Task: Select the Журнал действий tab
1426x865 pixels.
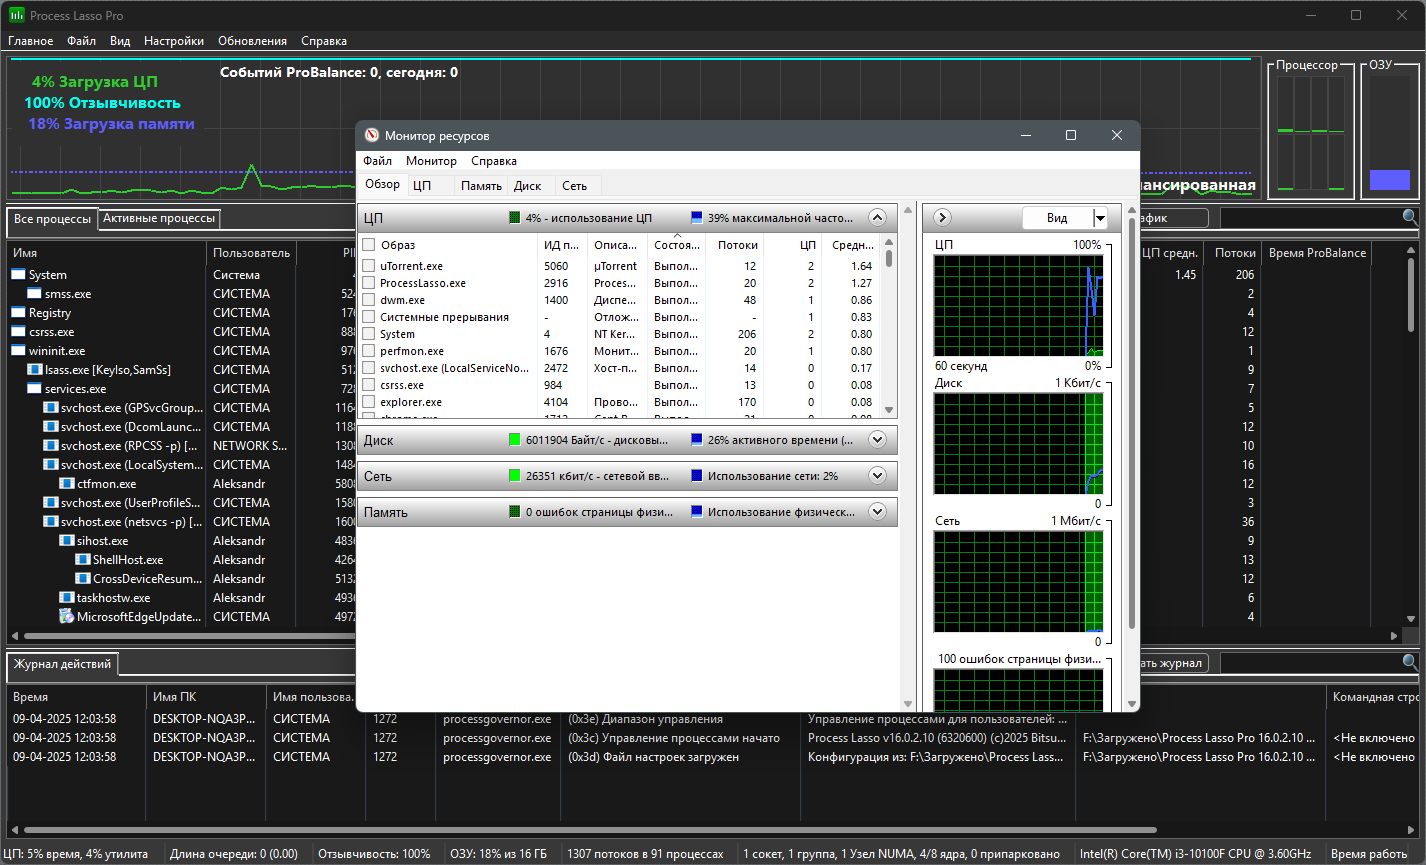Action: coord(62,663)
